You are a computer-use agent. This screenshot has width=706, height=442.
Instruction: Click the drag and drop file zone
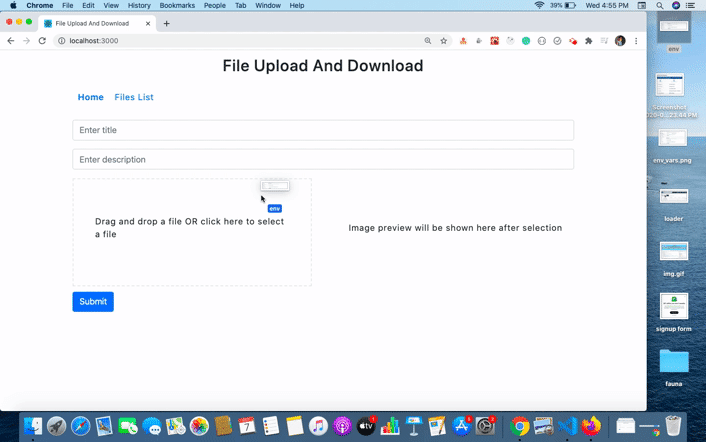pos(192,232)
